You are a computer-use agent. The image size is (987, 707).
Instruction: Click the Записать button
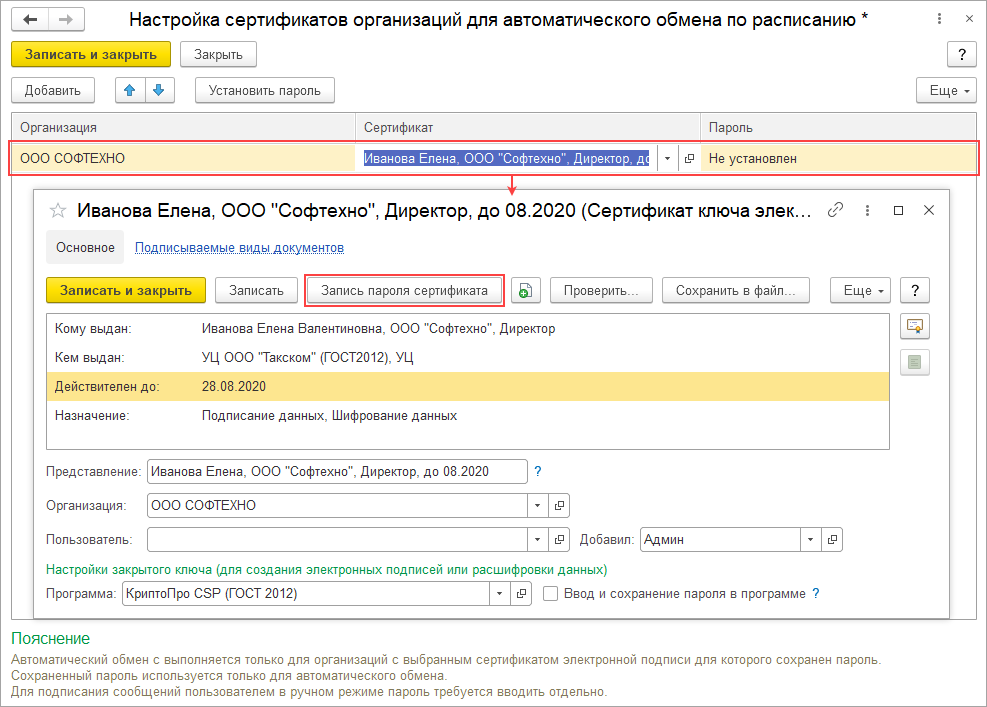point(256,290)
